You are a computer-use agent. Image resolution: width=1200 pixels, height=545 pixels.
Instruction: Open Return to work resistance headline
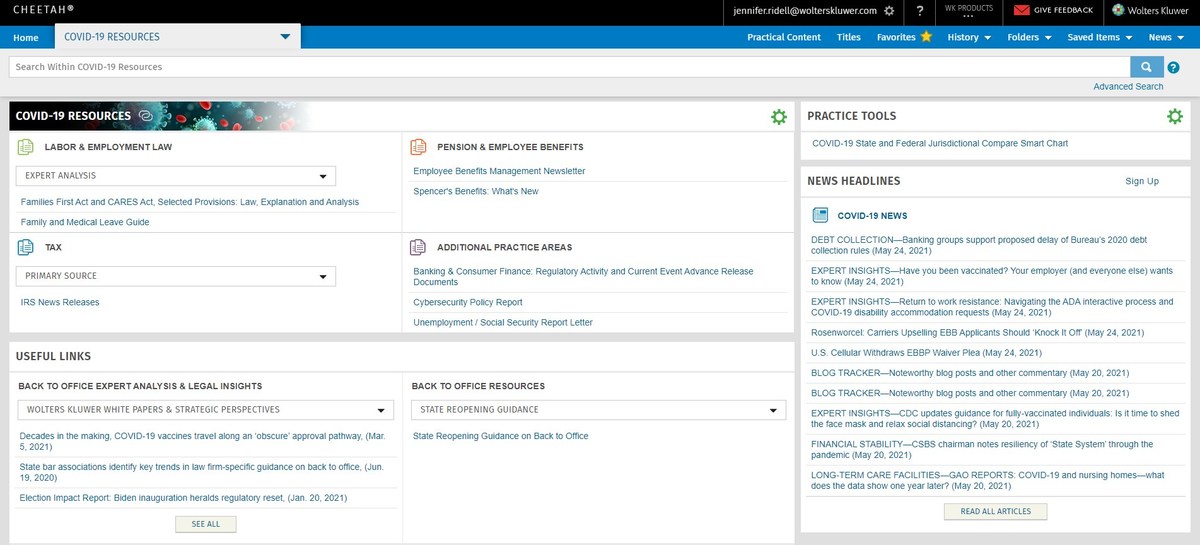pyautogui.click(x=992, y=306)
